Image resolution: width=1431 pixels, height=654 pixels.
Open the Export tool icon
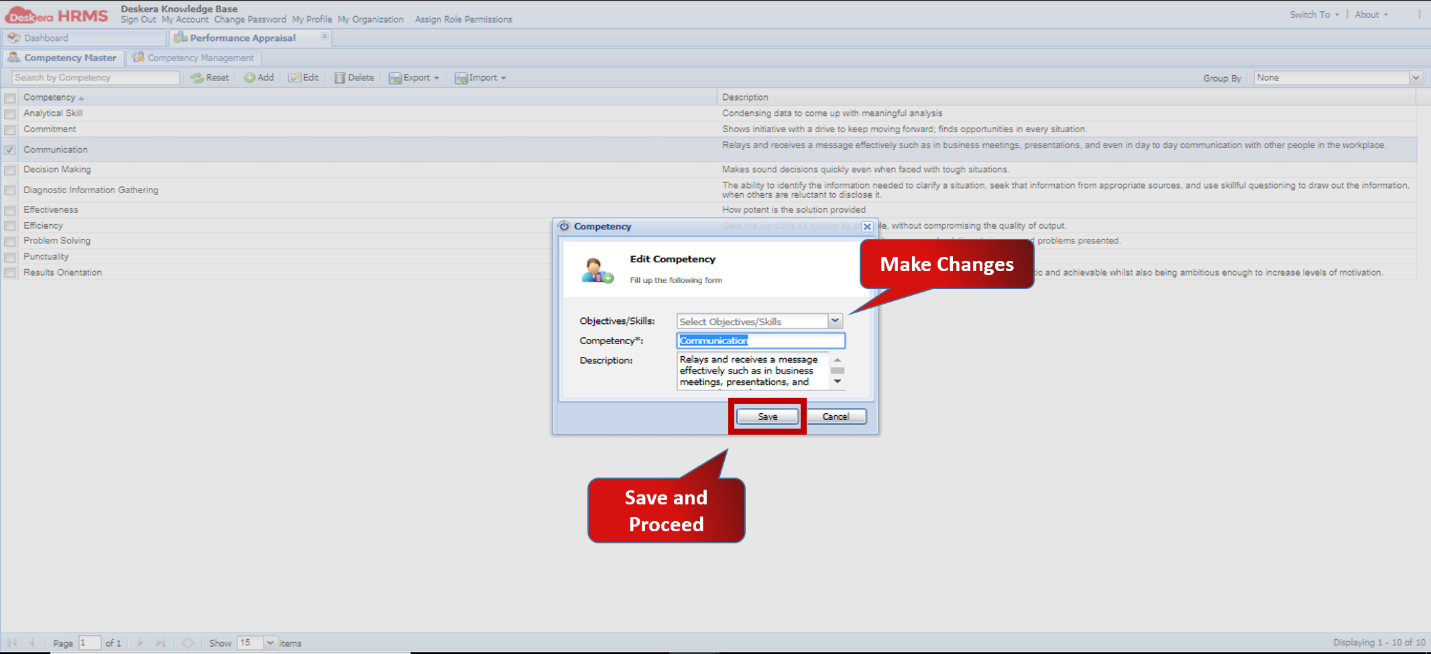click(x=398, y=77)
